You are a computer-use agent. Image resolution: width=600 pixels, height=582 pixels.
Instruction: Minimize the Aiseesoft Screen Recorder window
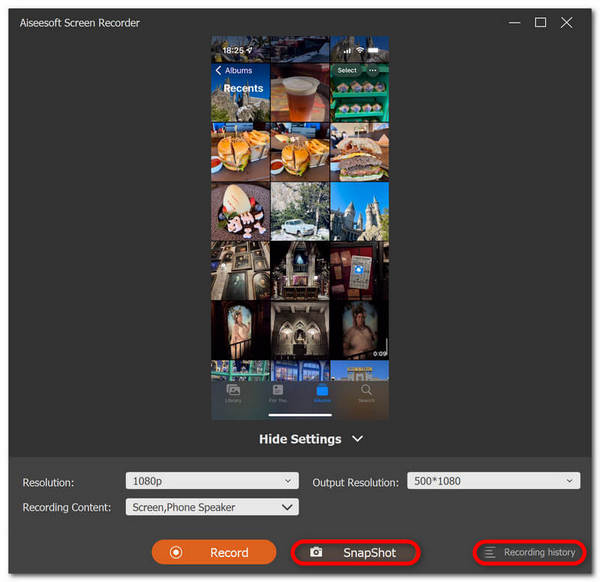[x=514, y=23]
